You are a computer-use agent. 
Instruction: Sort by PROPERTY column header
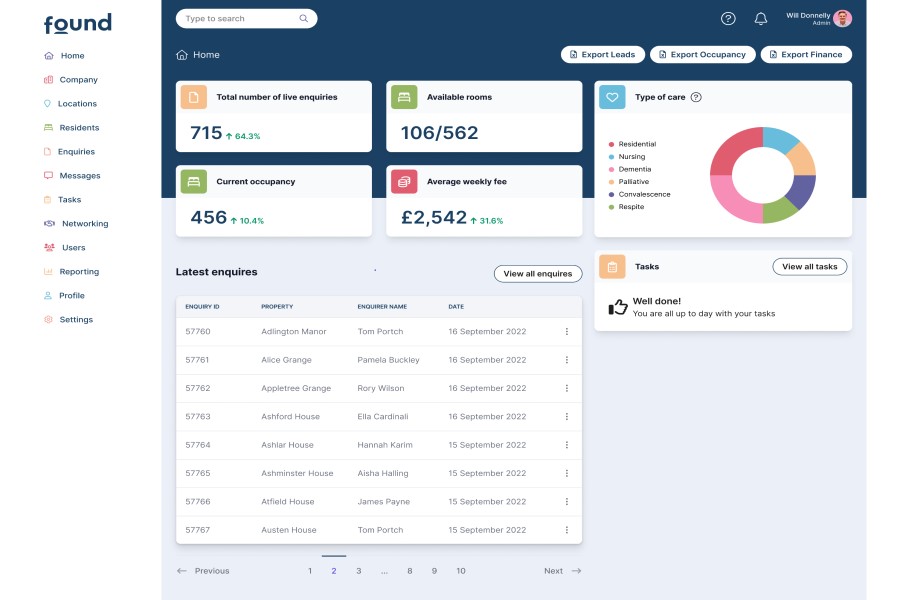[x=277, y=307]
